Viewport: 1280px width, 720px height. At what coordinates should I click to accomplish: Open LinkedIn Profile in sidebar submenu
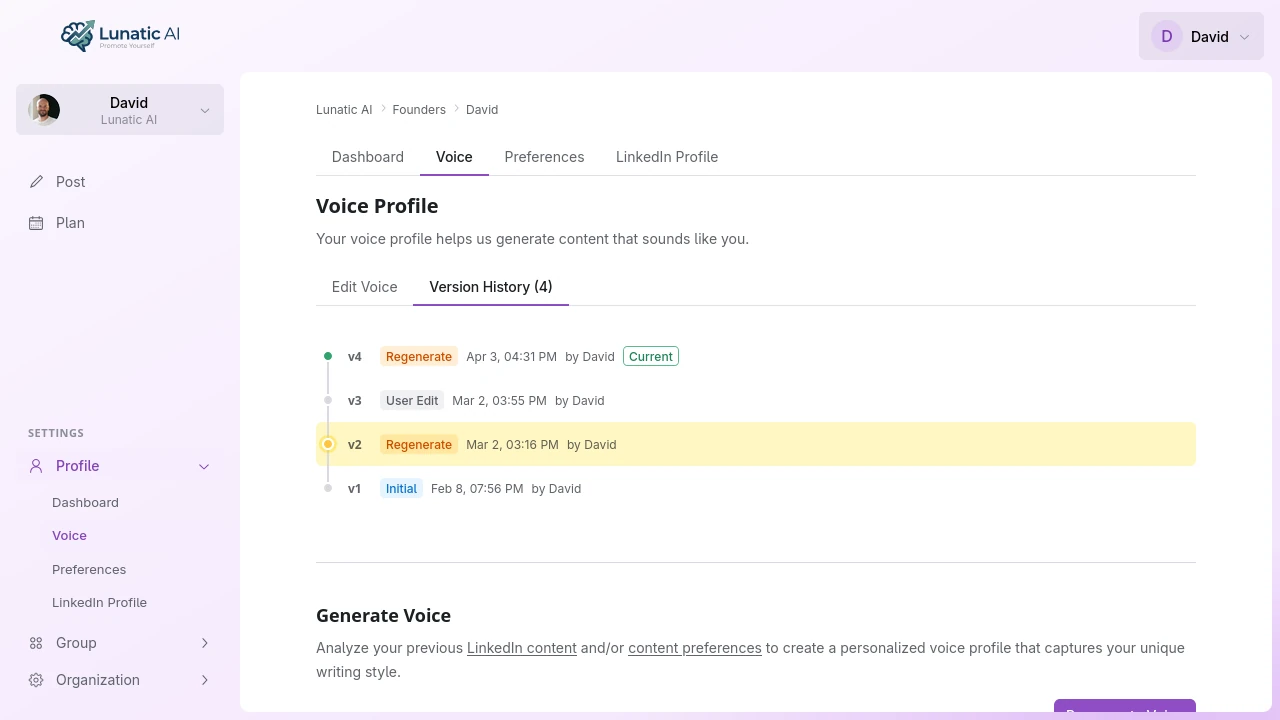(99, 602)
